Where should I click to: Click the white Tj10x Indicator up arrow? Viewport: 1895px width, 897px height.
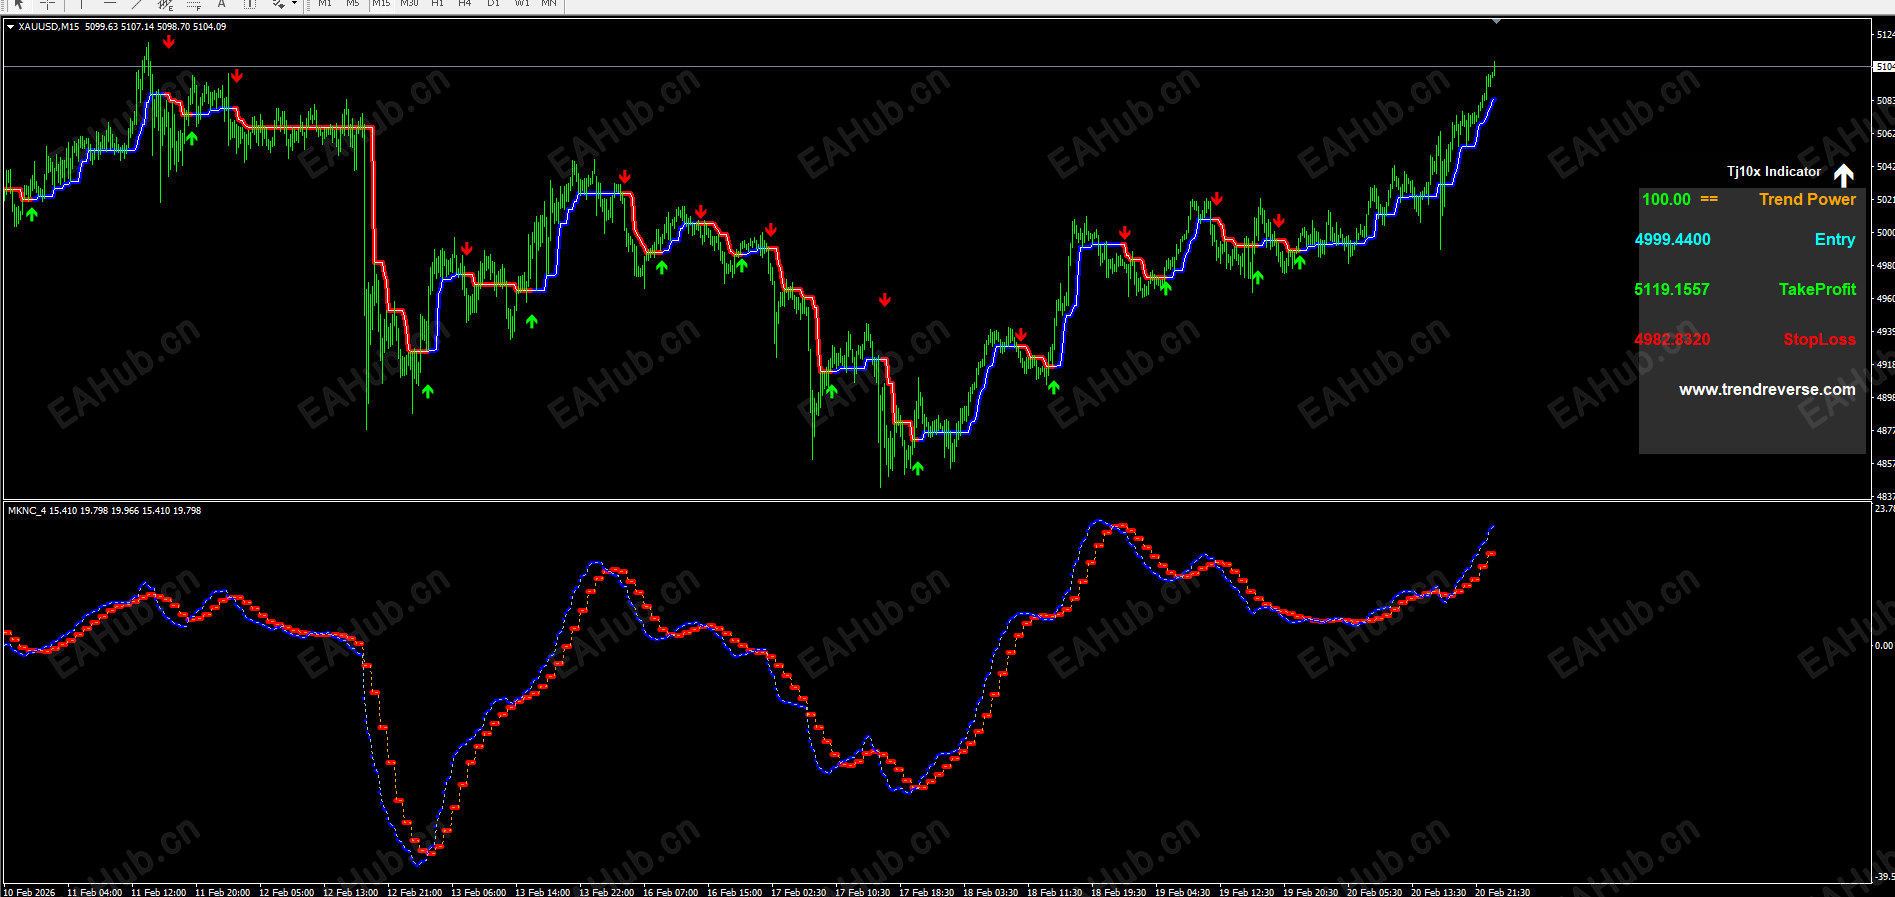[x=1844, y=175]
